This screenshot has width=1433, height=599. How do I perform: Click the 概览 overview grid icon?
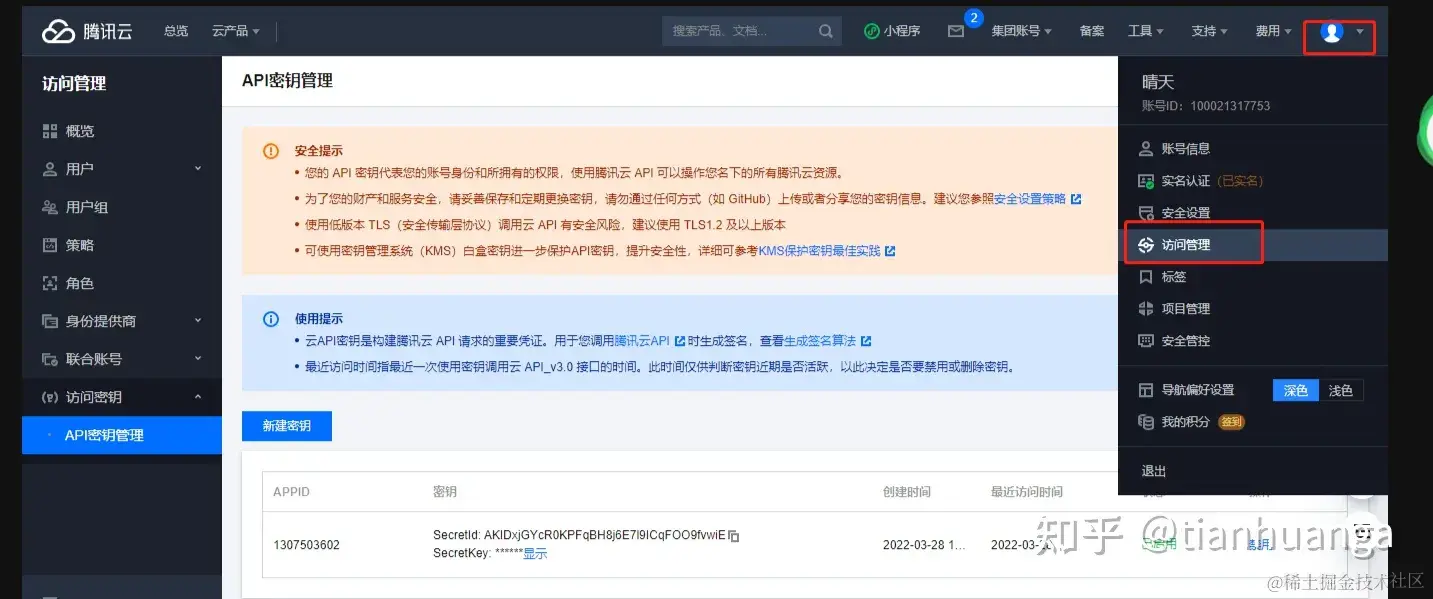[50, 131]
